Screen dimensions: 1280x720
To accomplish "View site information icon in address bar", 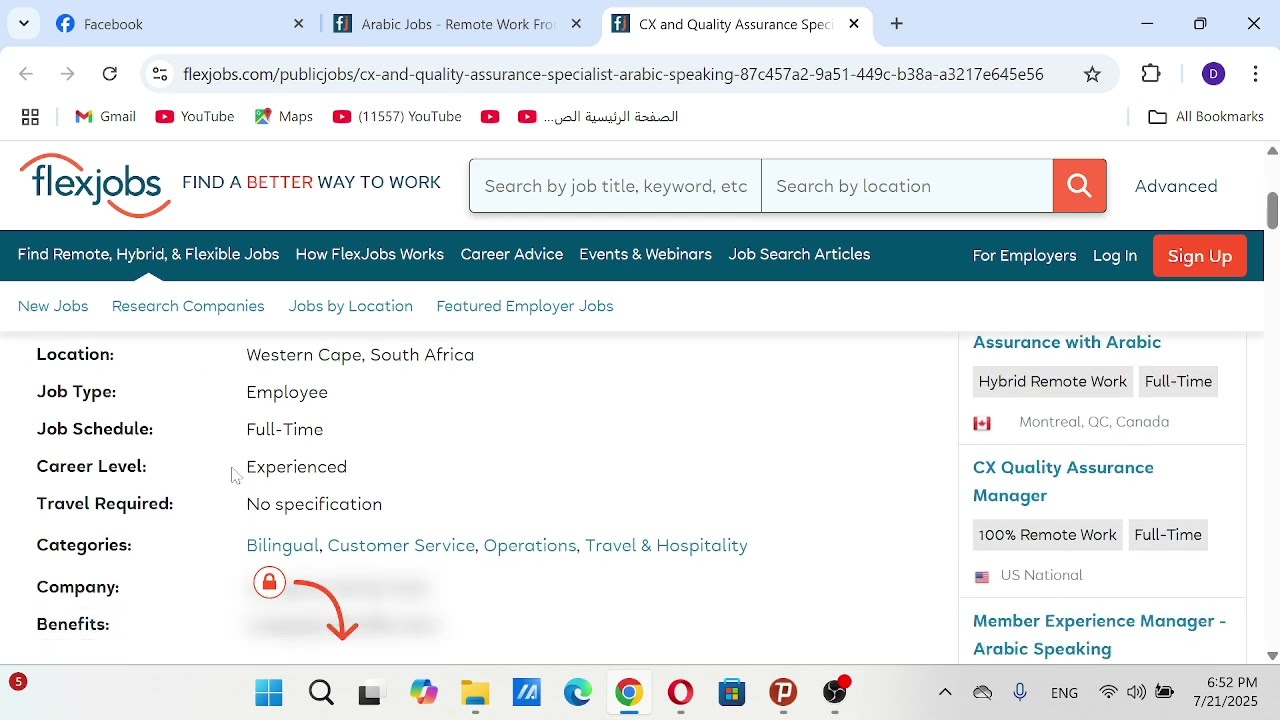I will (160, 74).
